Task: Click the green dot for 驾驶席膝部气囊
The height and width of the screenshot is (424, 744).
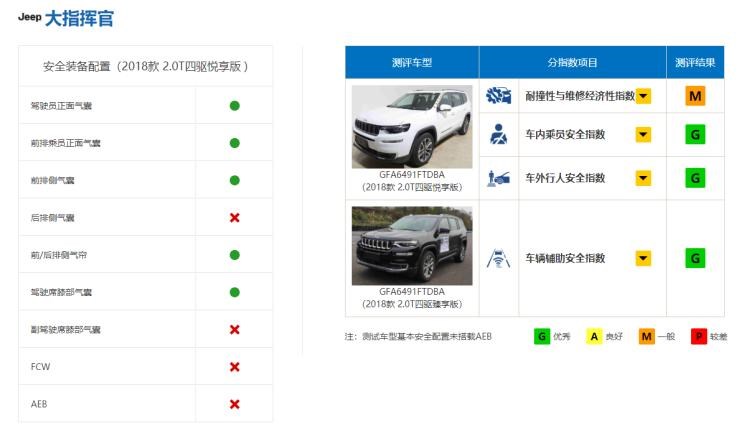Action: 234,292
